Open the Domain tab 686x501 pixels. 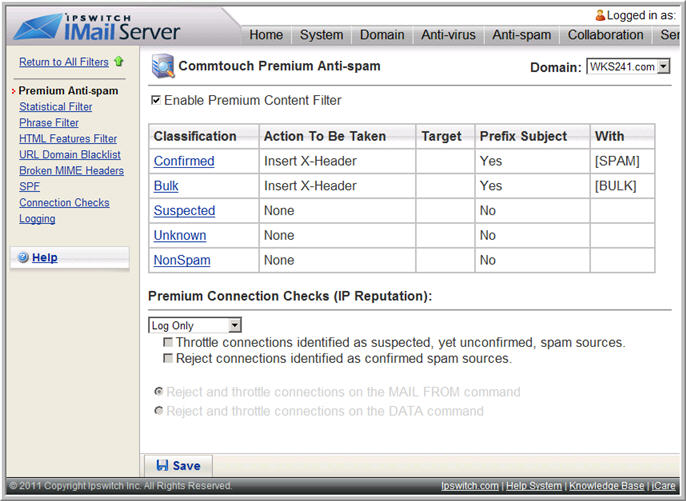pos(382,35)
